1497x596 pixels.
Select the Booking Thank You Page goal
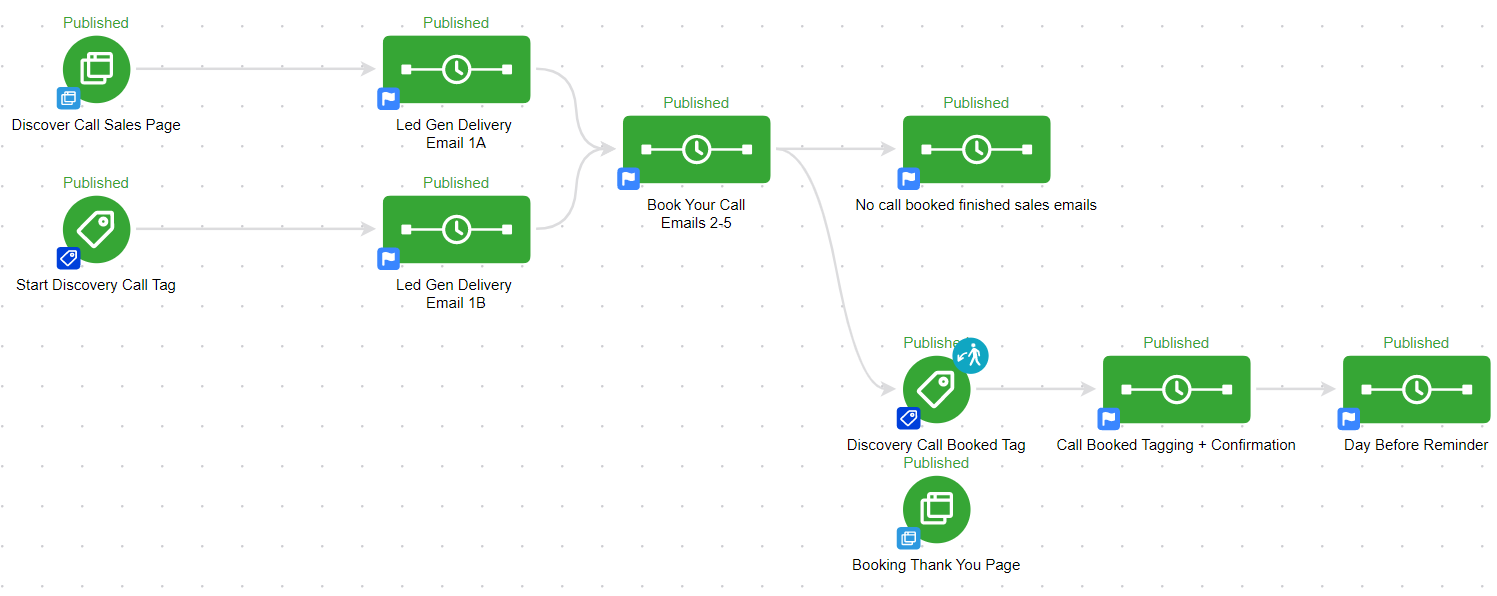pyautogui.click(x=936, y=509)
